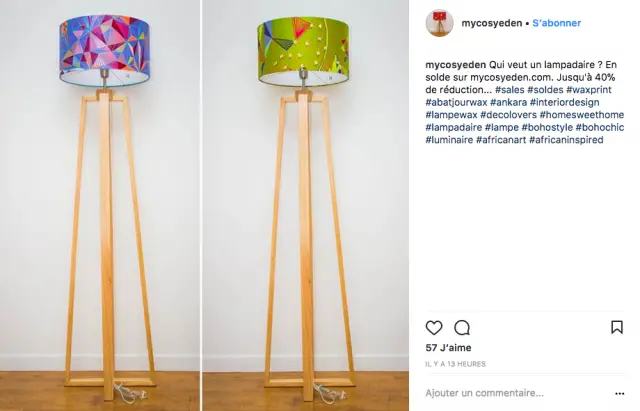Open the #bohochic hashtag
The width and height of the screenshot is (640, 411).
point(600,127)
